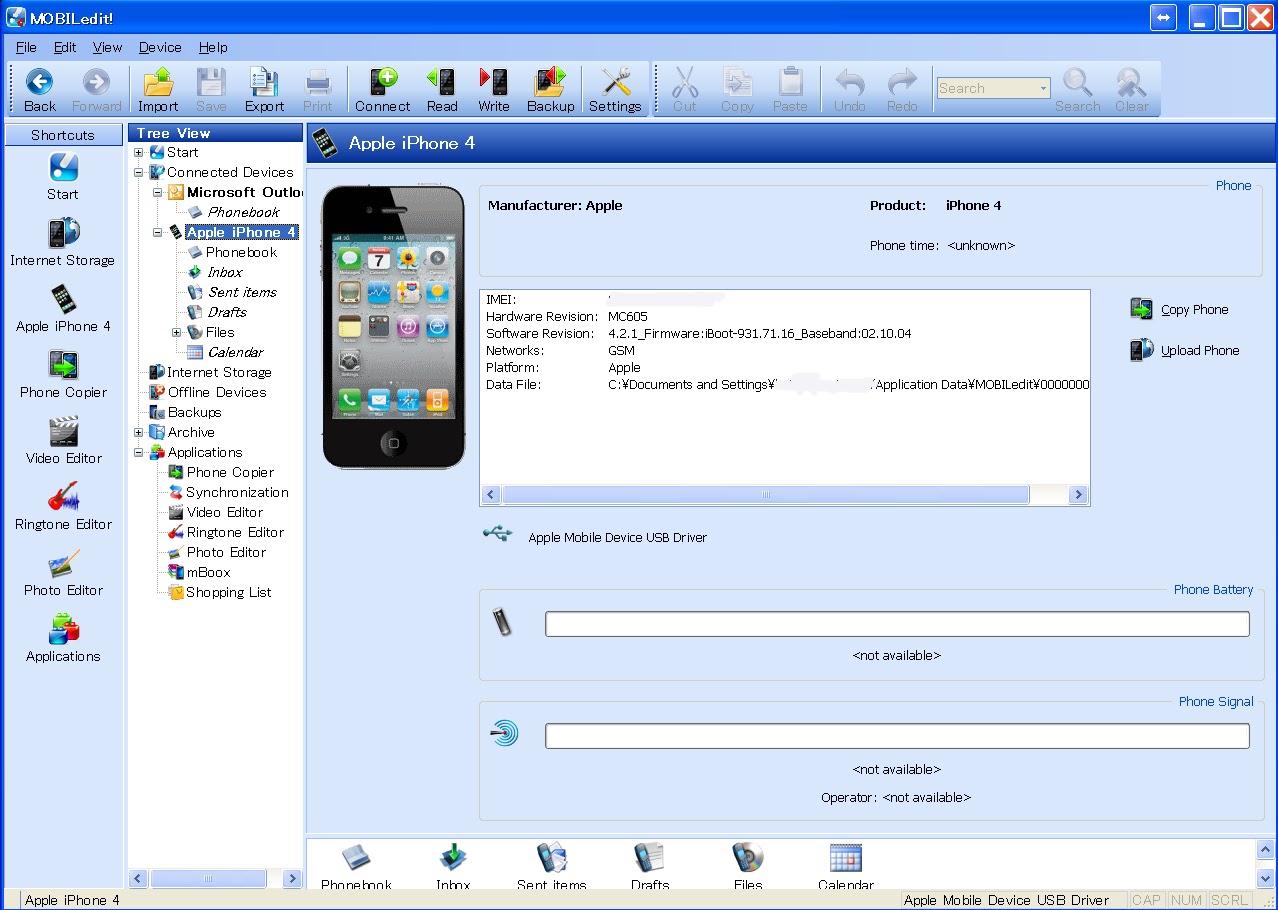The image size is (1278, 910).
Task: Launch Video Editor from Shortcuts
Action: pos(63,440)
